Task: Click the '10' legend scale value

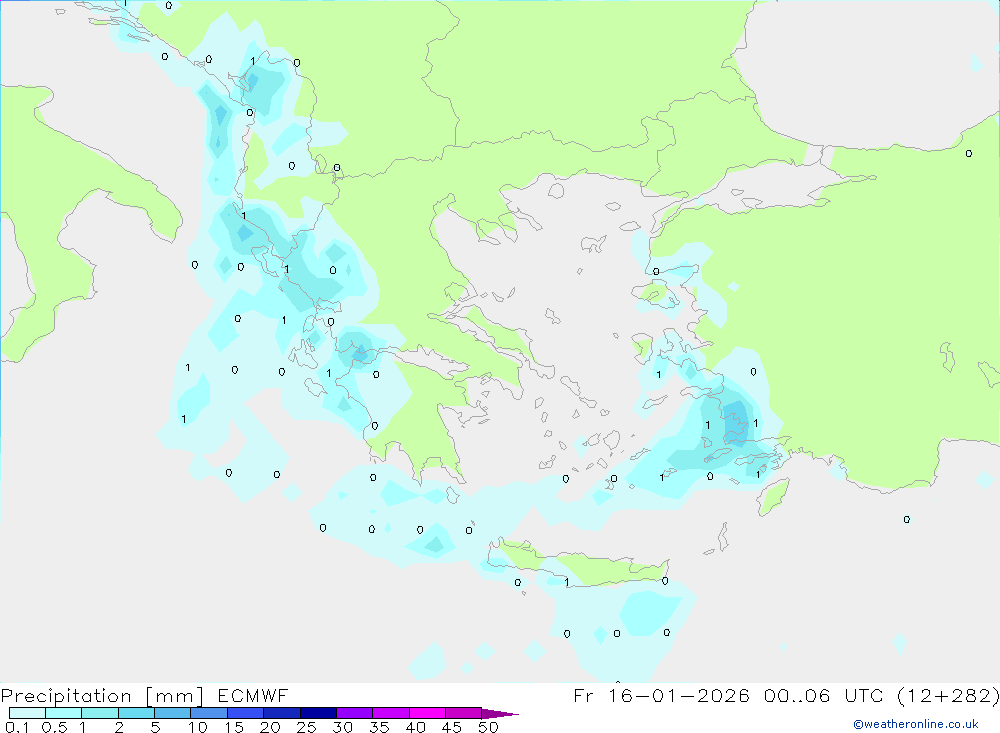Action: [198, 727]
